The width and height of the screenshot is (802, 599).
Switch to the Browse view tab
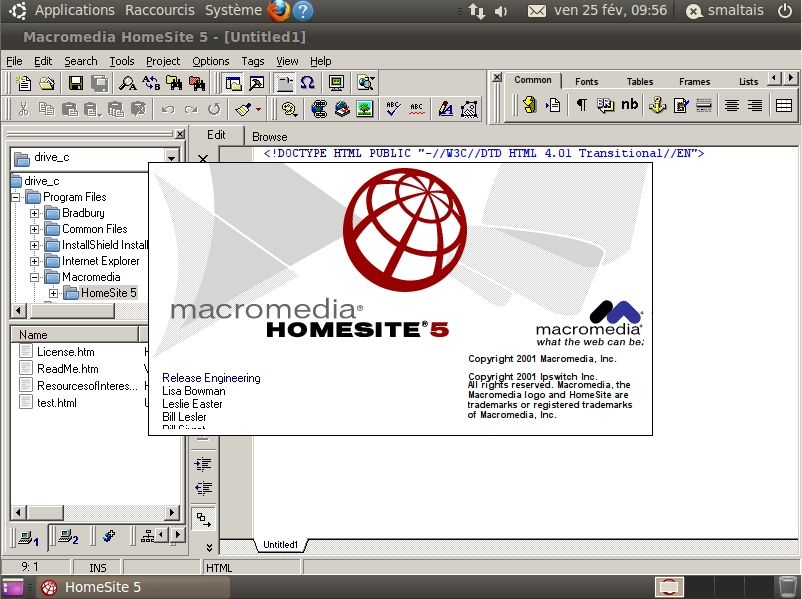click(x=269, y=137)
